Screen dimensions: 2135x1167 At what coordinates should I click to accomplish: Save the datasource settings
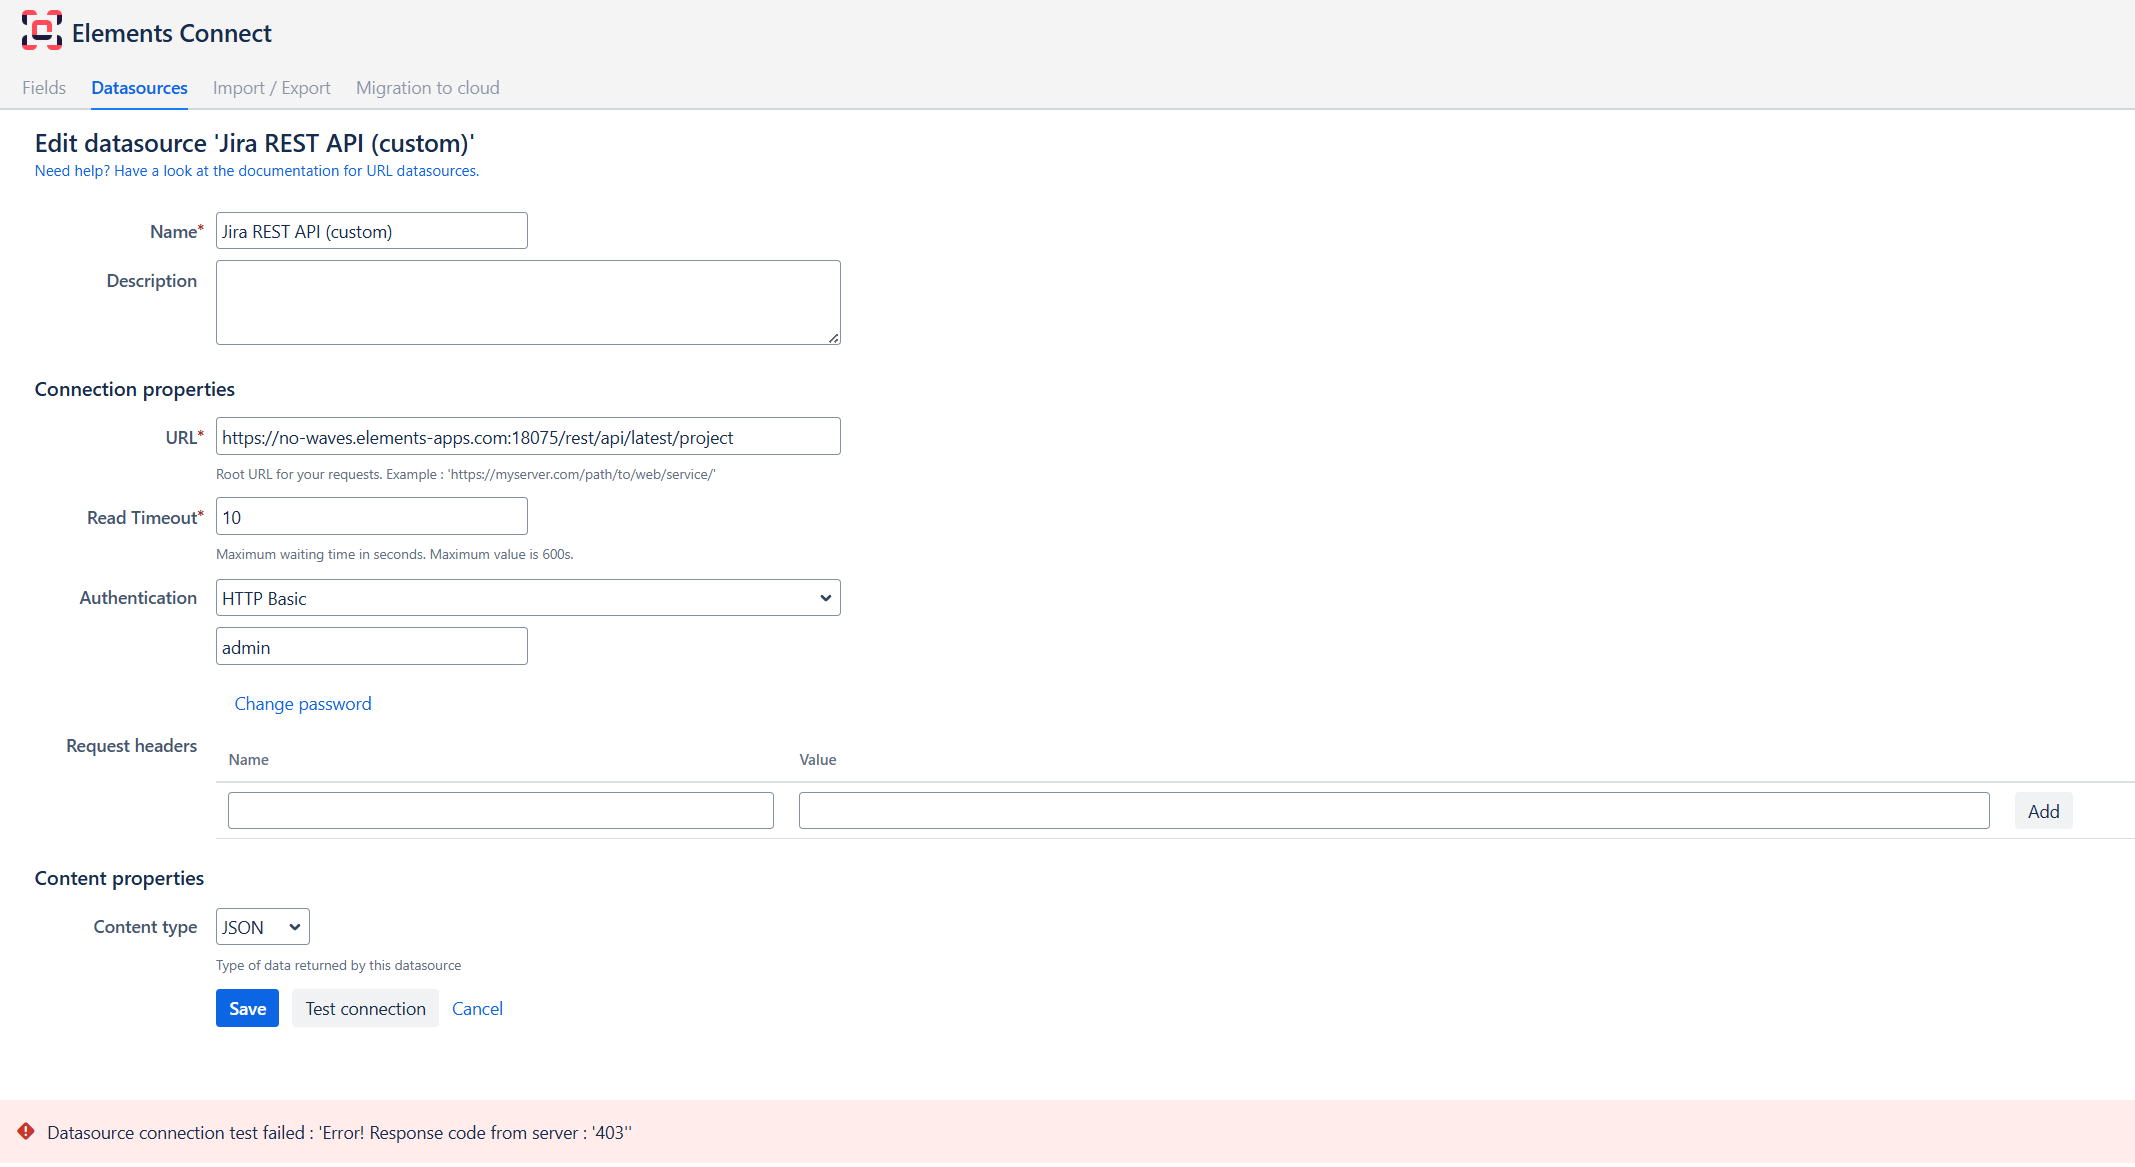pos(247,1009)
